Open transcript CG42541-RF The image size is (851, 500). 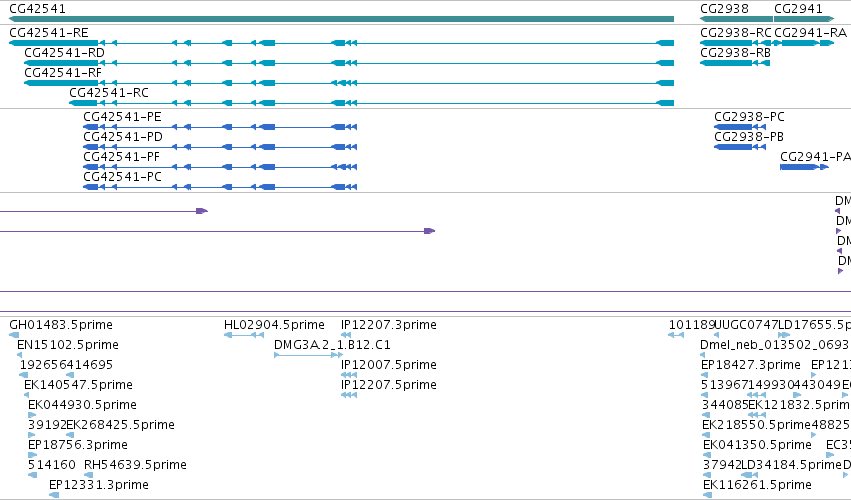63,73
